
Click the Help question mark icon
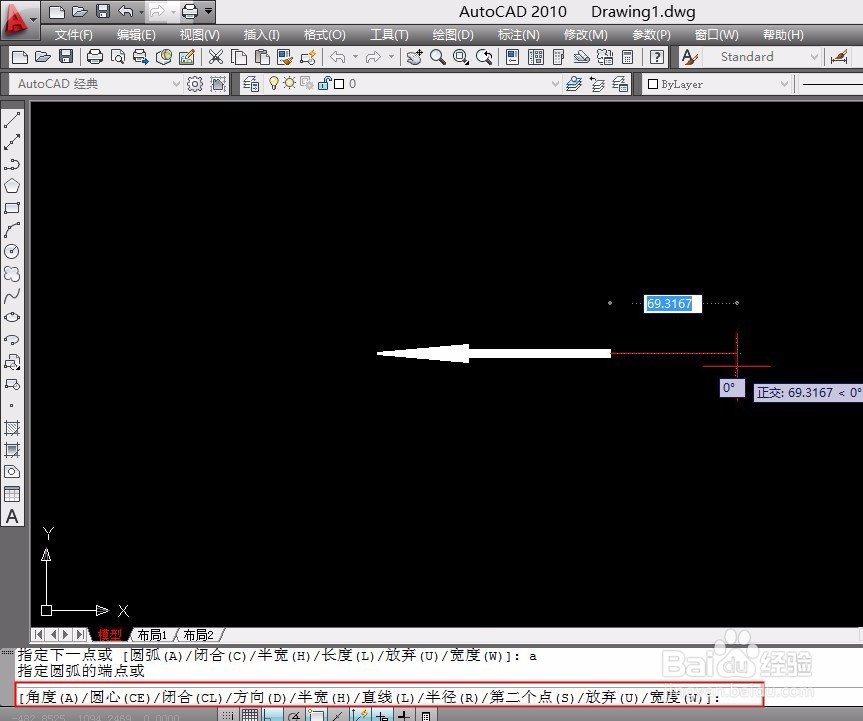[657, 57]
